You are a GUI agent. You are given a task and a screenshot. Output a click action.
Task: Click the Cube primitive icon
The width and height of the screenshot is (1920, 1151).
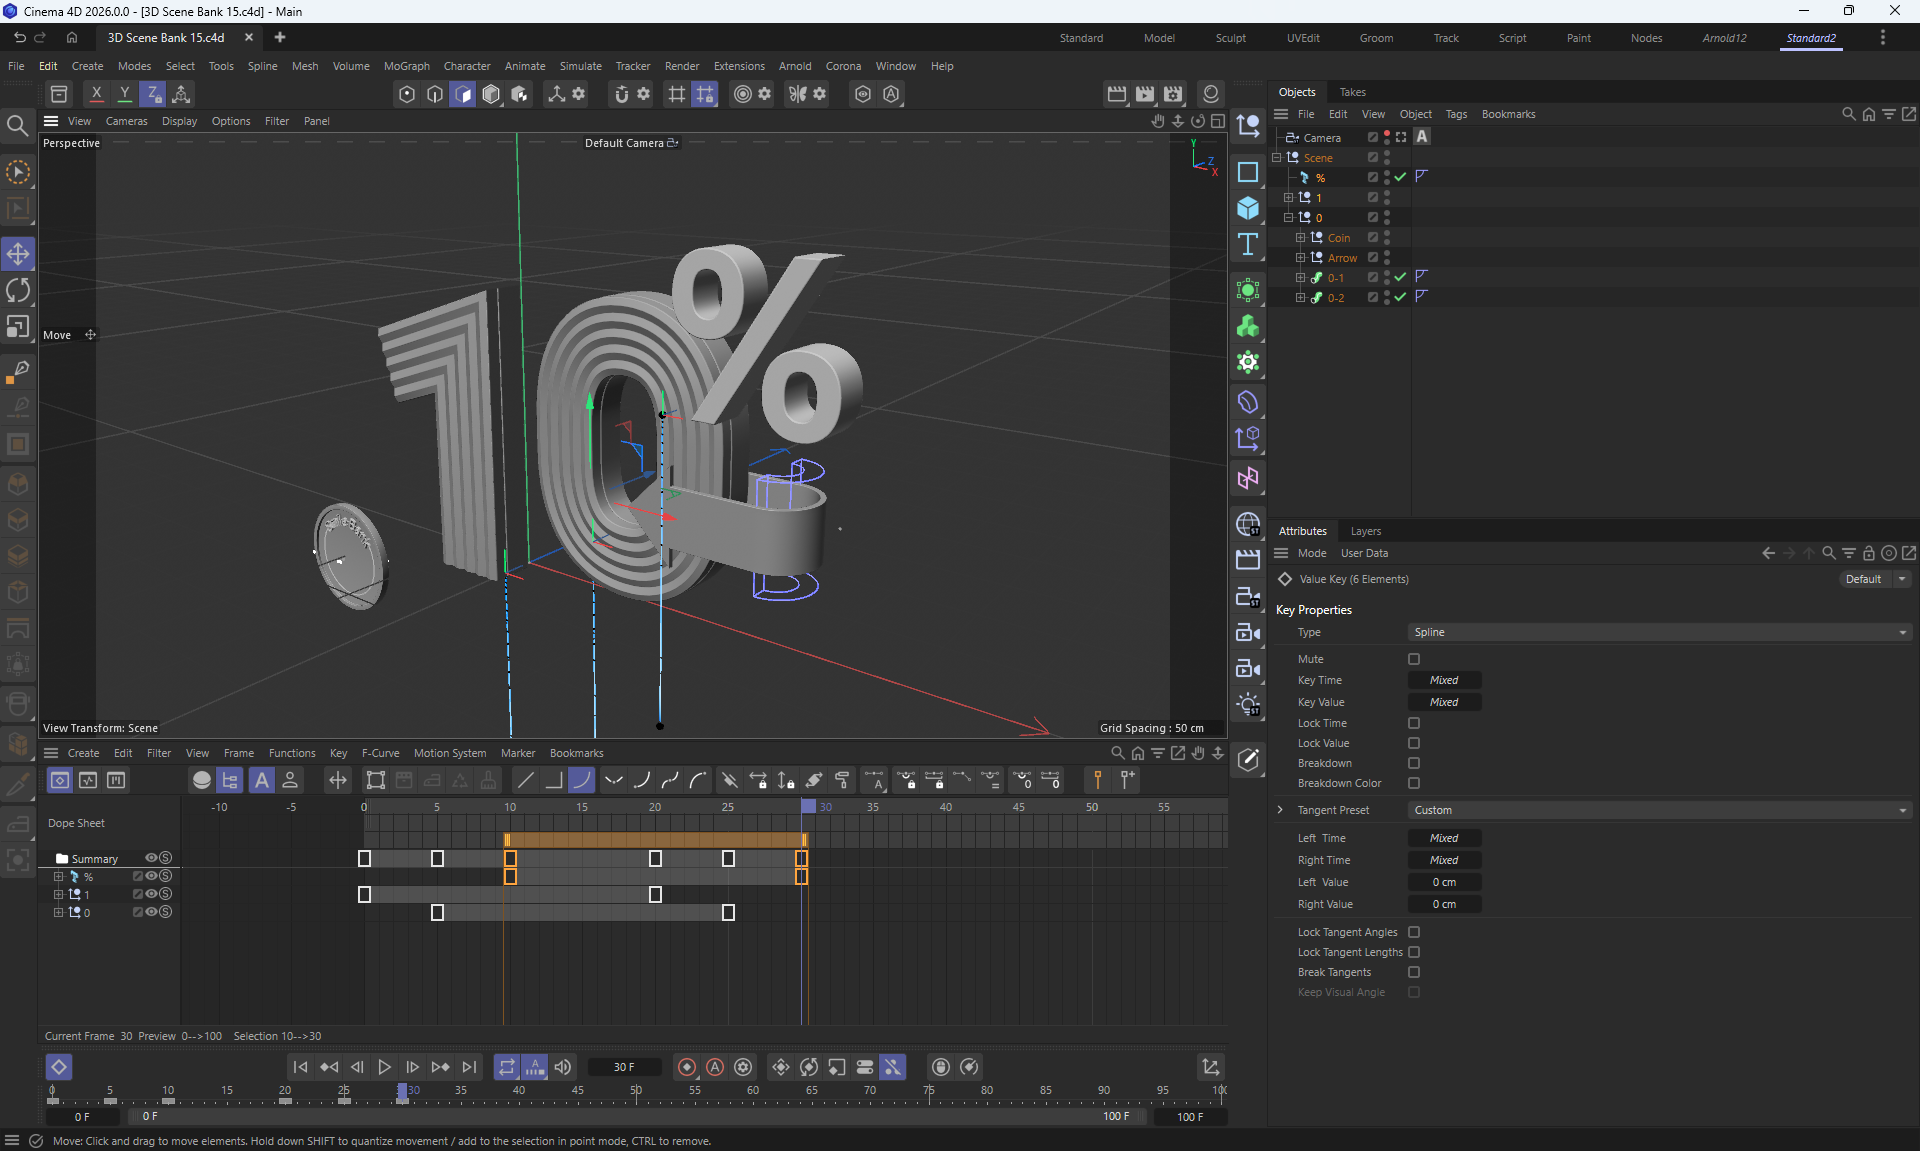(1247, 208)
